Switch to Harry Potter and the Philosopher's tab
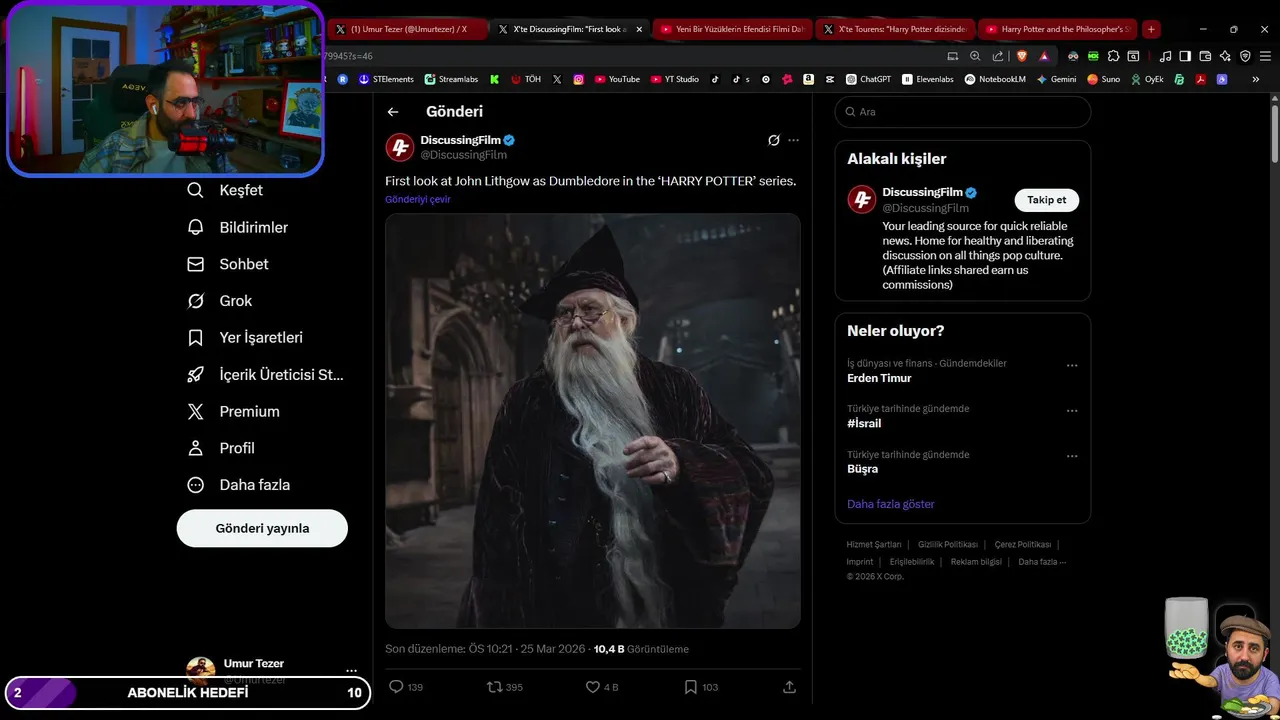Image resolution: width=1280 pixels, height=720 pixels. pyautogui.click(x=1058, y=29)
